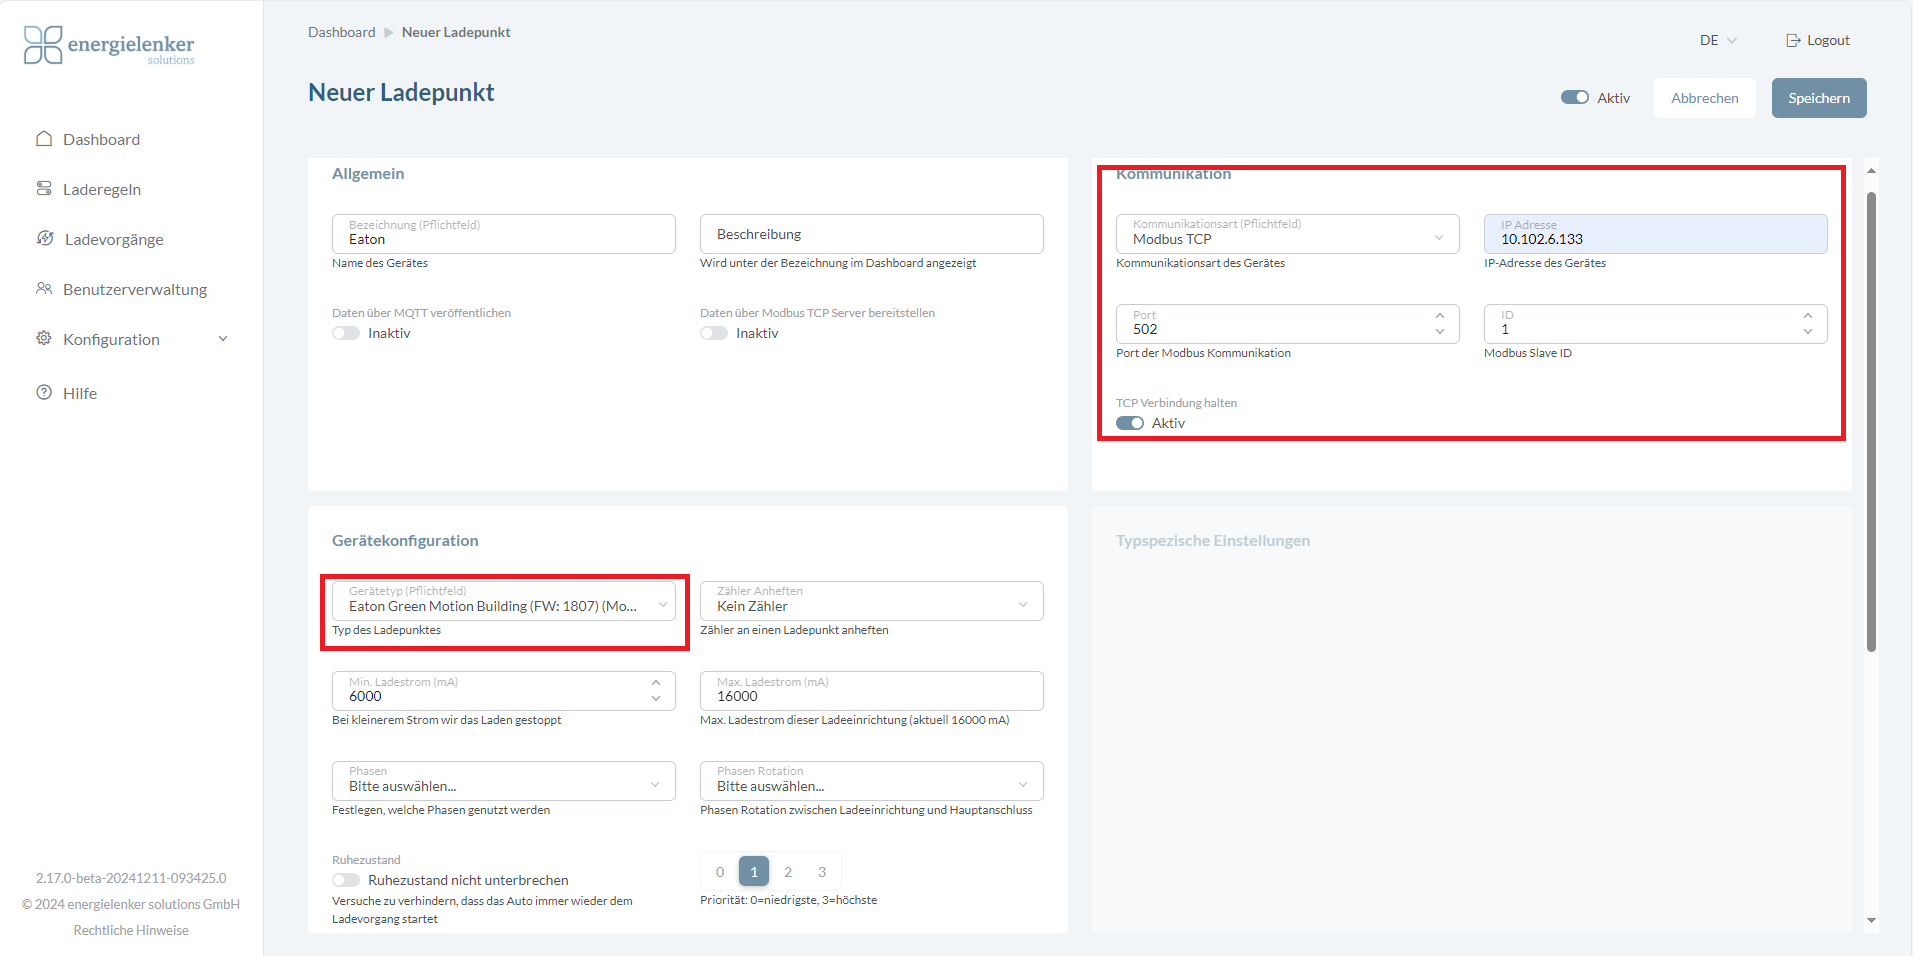Click the Dashboard breadcrumb link

tap(342, 32)
